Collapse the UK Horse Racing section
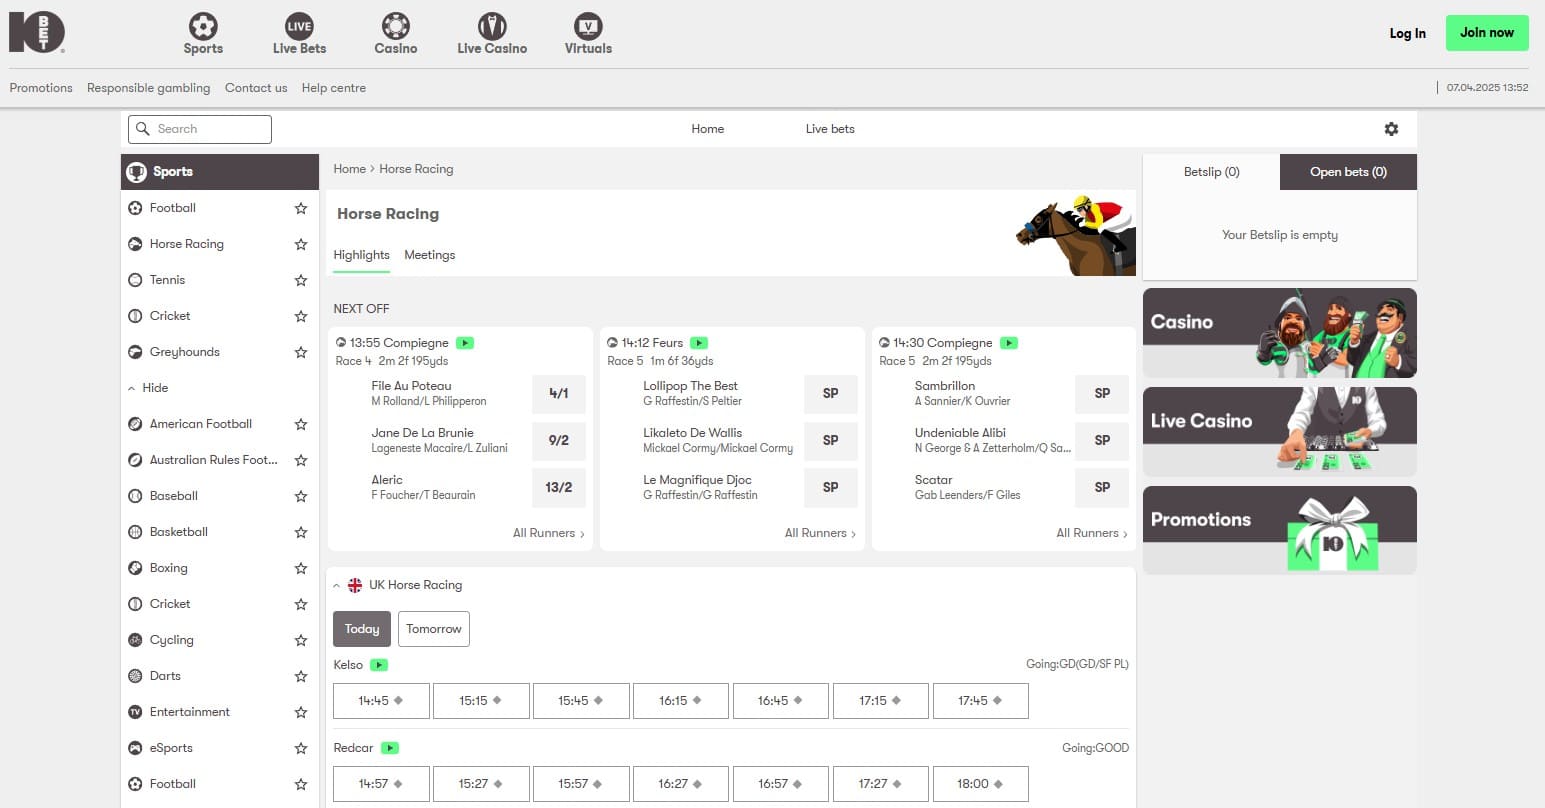Viewport: 1545px width, 808px height. [336, 586]
